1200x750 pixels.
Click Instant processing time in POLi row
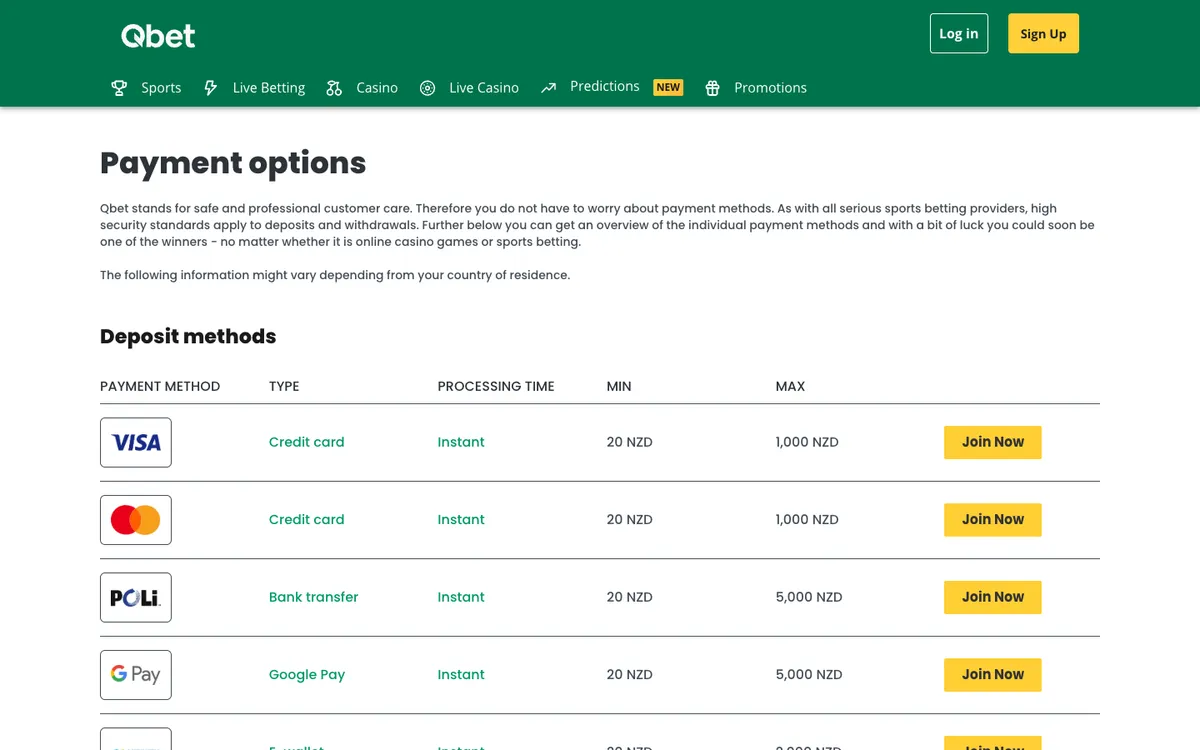coord(461,597)
